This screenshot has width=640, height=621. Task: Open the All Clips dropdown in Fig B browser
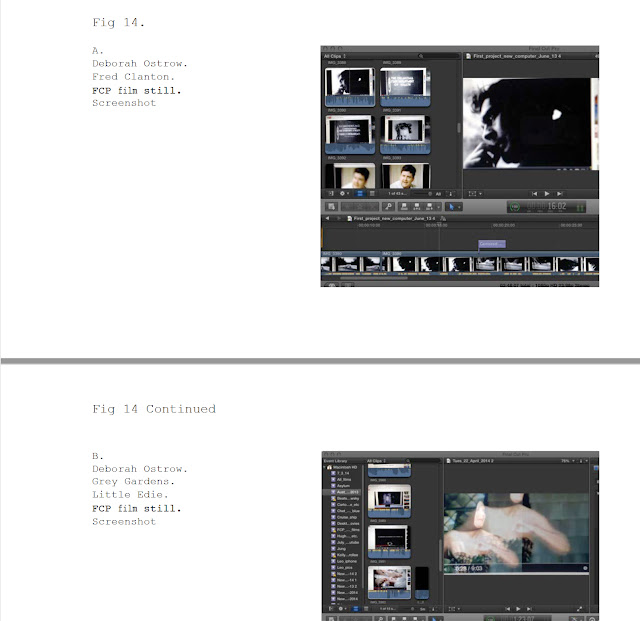pyautogui.click(x=377, y=461)
